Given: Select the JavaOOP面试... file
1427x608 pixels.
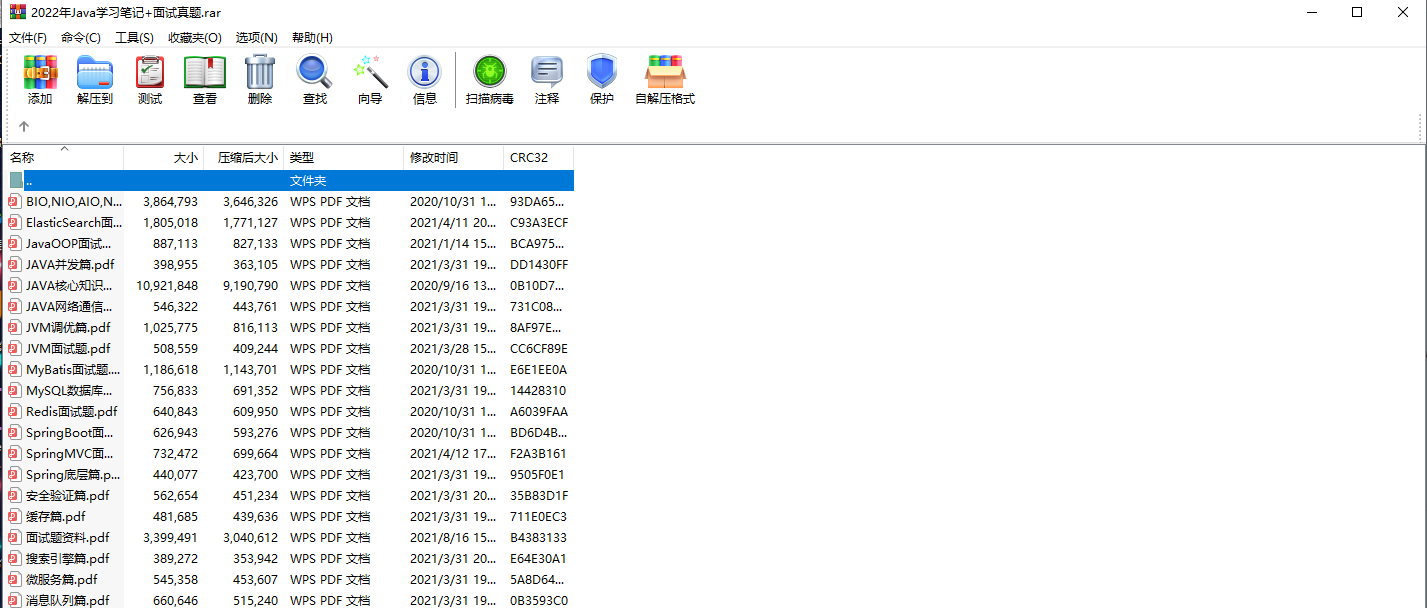Looking at the screenshot, I should pyautogui.click(x=69, y=243).
